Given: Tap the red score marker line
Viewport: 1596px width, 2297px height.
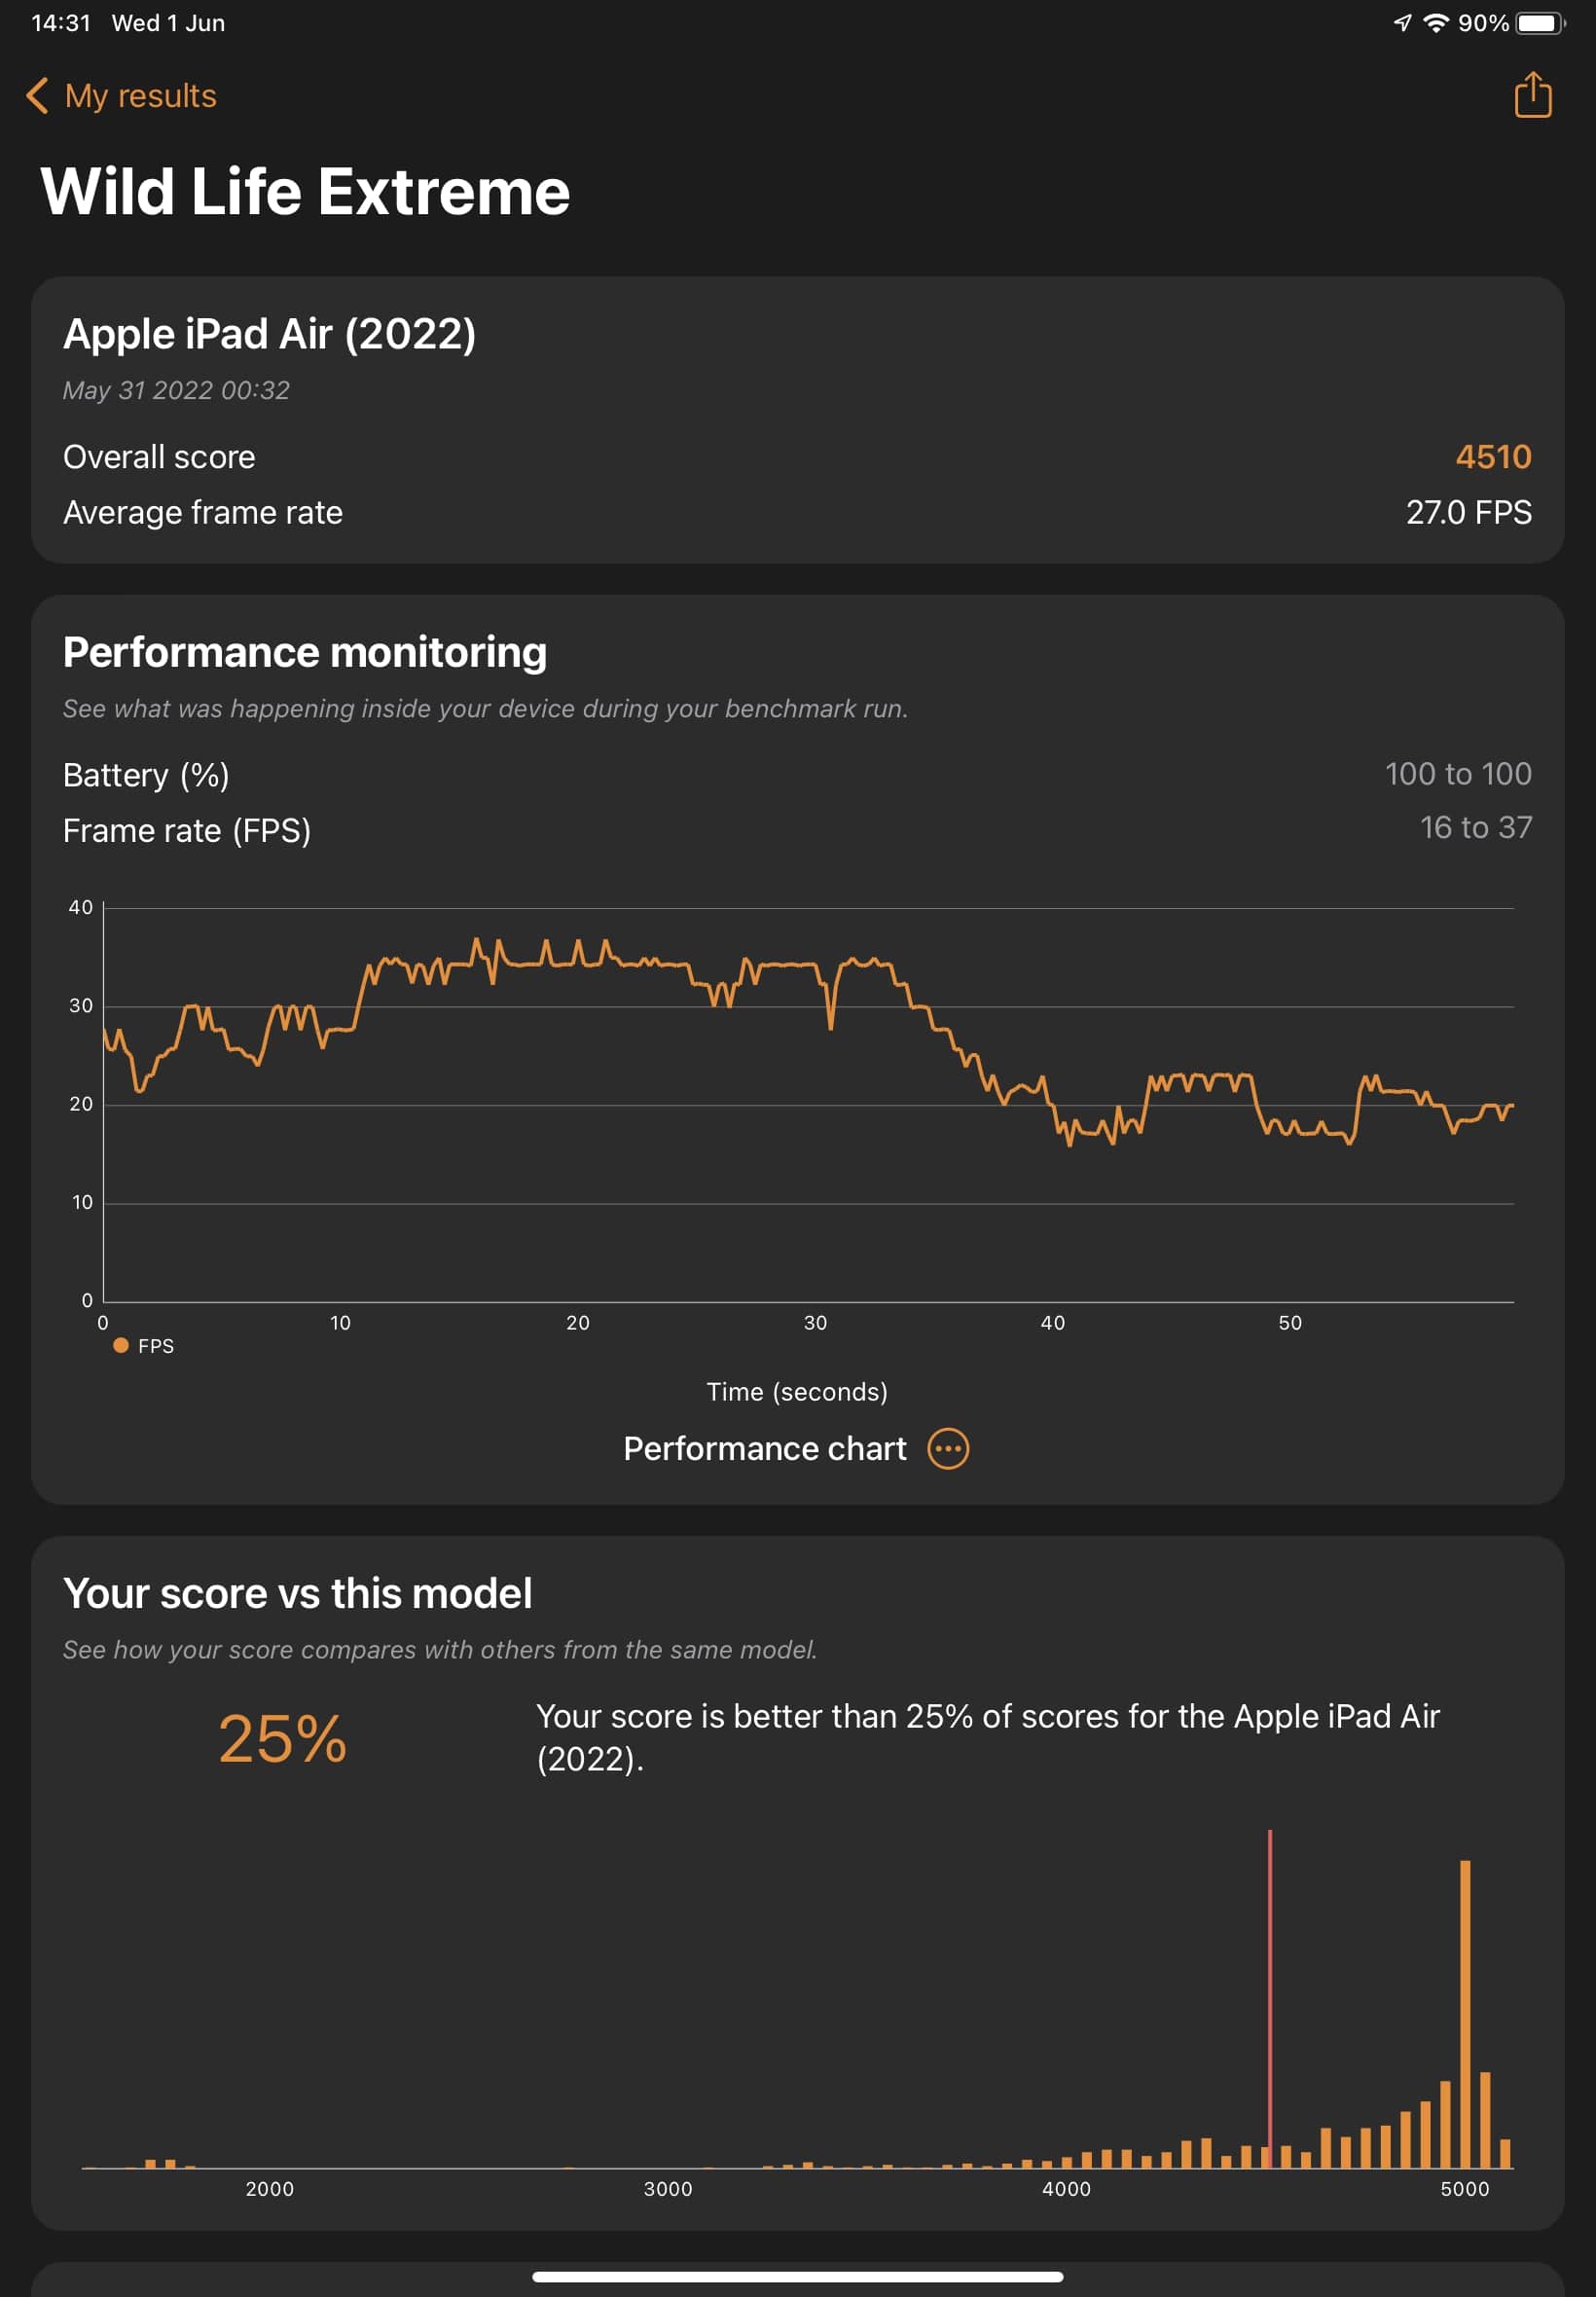Looking at the screenshot, I should click(1270, 1990).
